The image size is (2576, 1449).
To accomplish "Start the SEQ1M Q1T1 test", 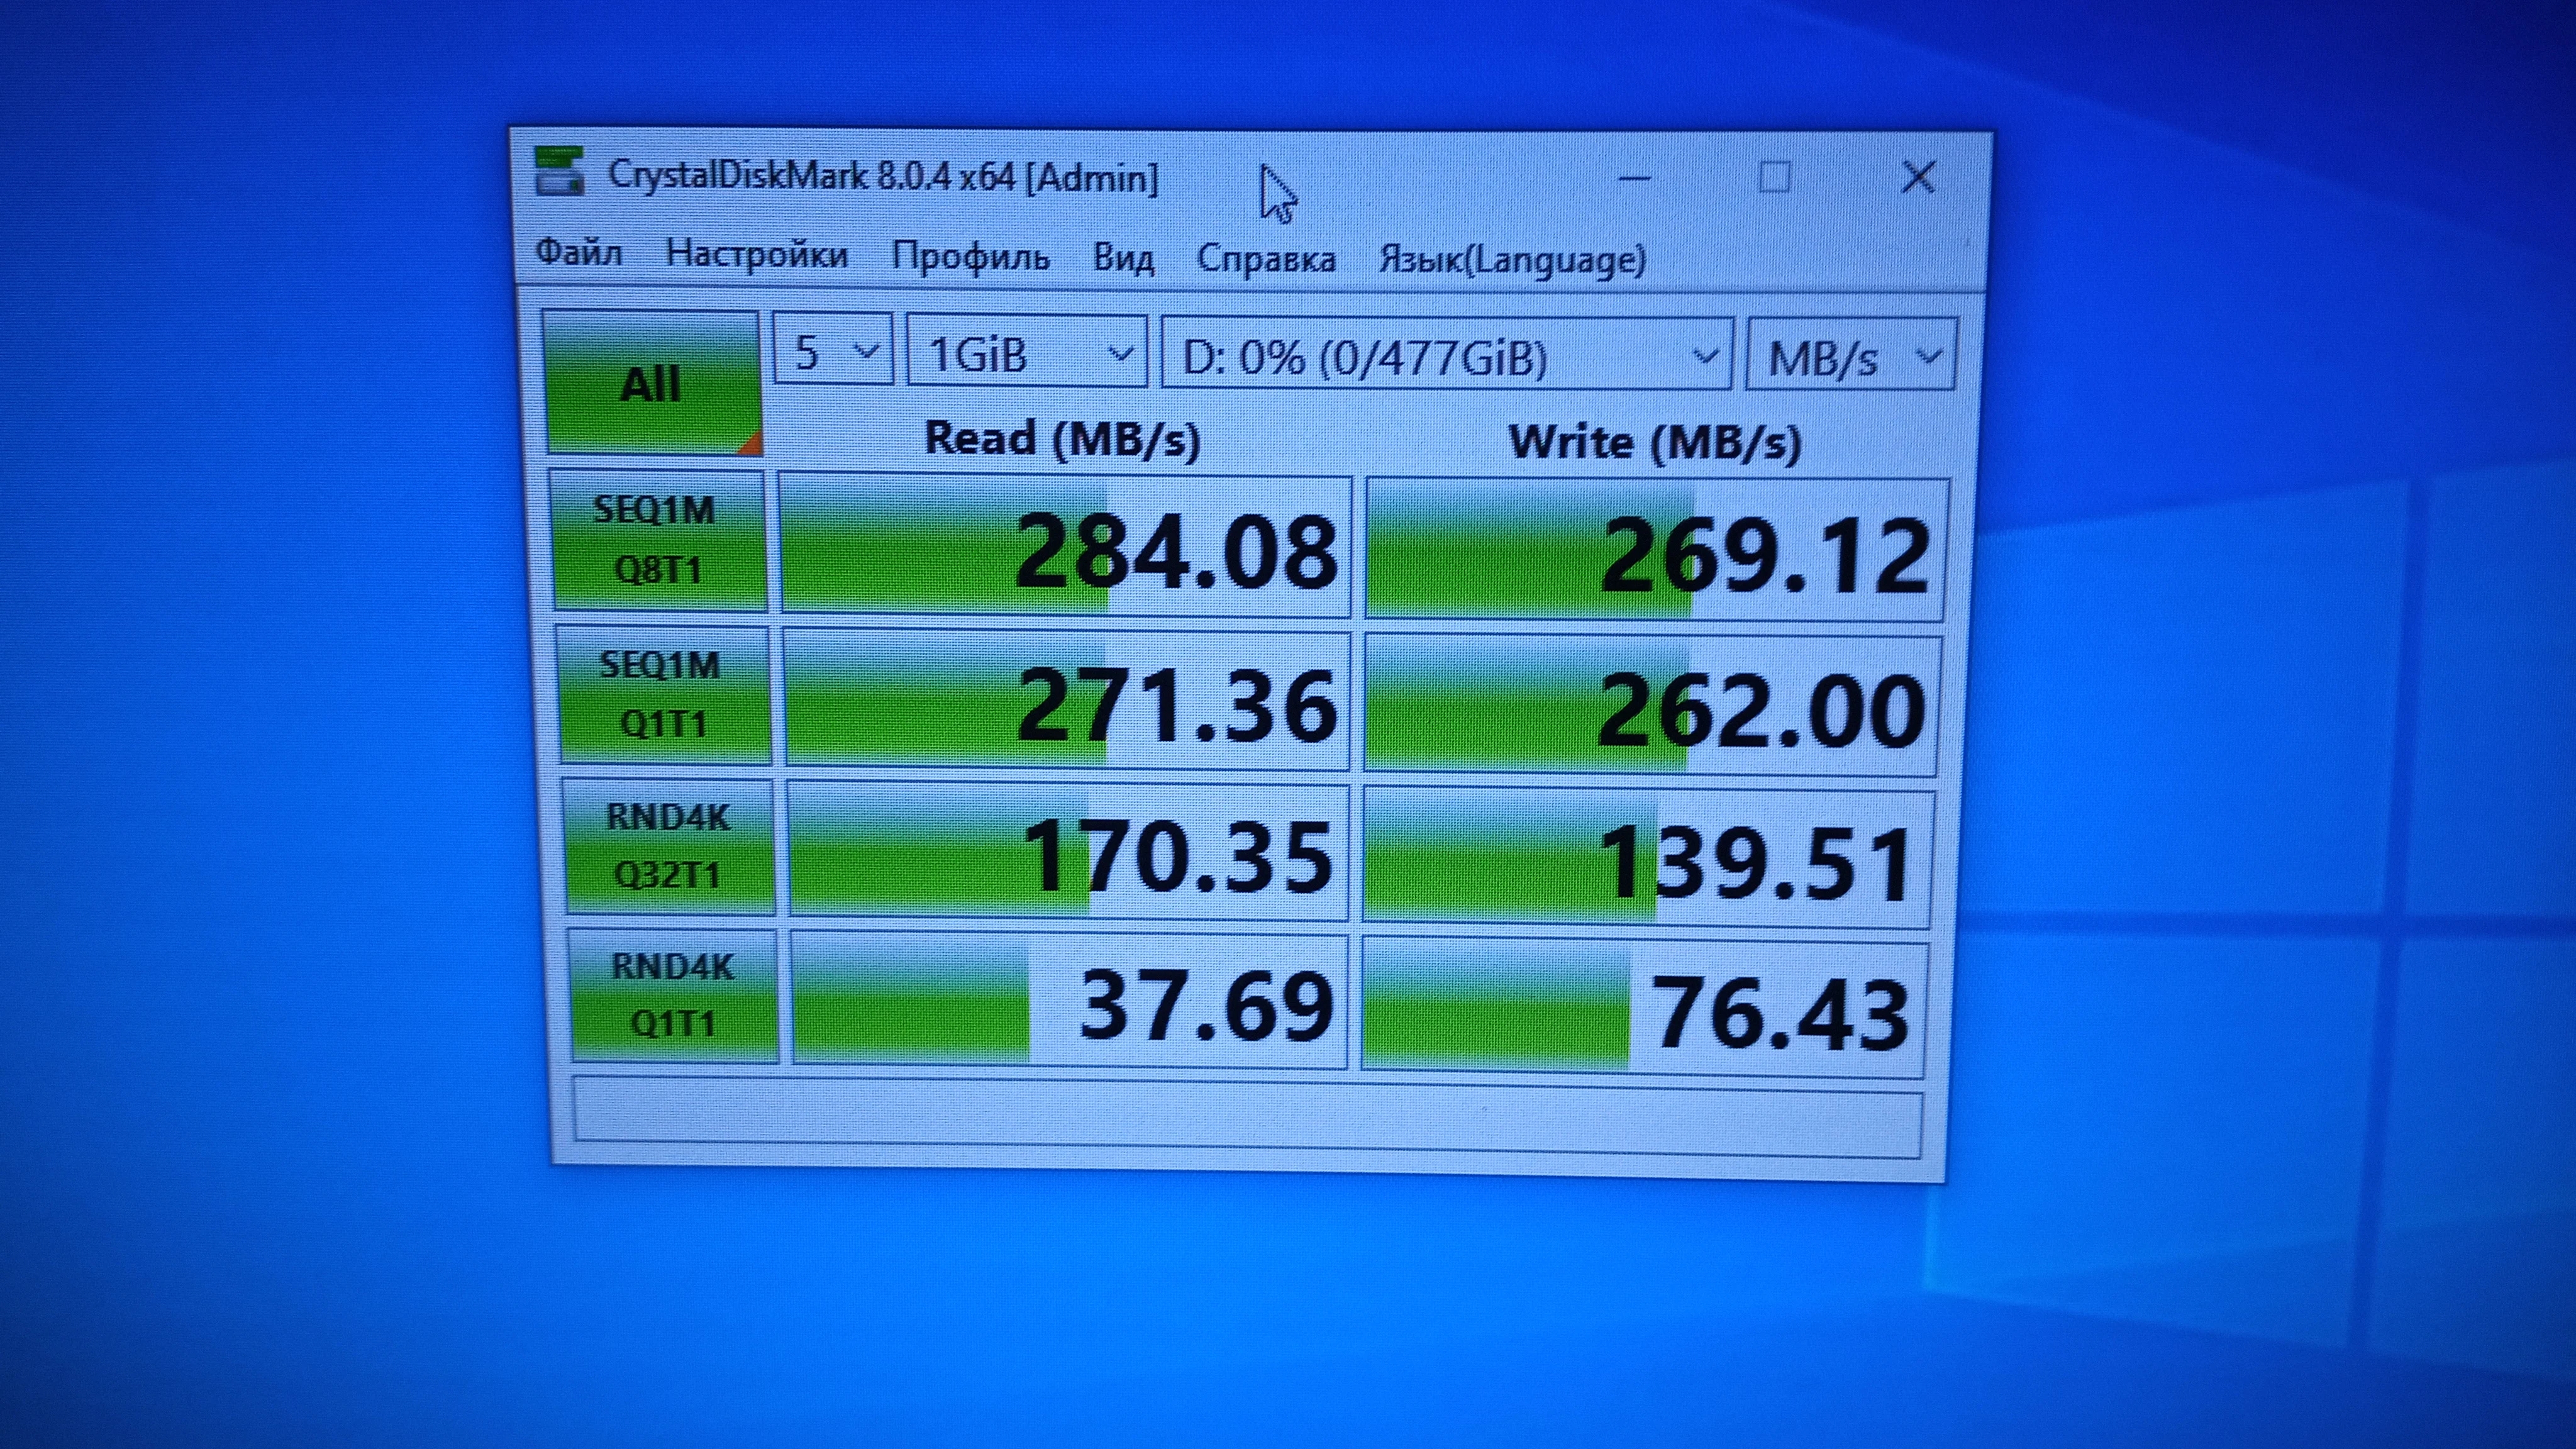I will point(662,694).
